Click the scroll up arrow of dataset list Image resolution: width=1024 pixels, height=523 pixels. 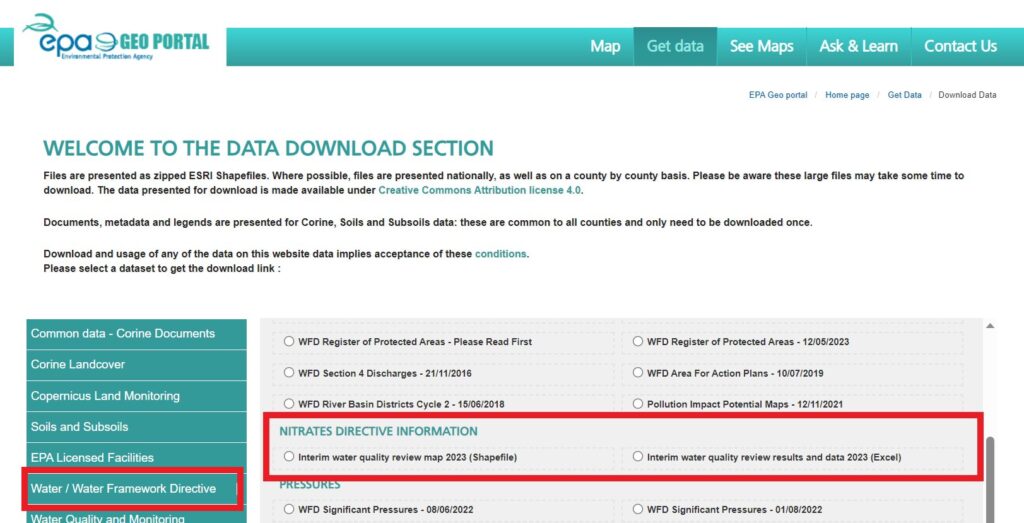pos(990,326)
